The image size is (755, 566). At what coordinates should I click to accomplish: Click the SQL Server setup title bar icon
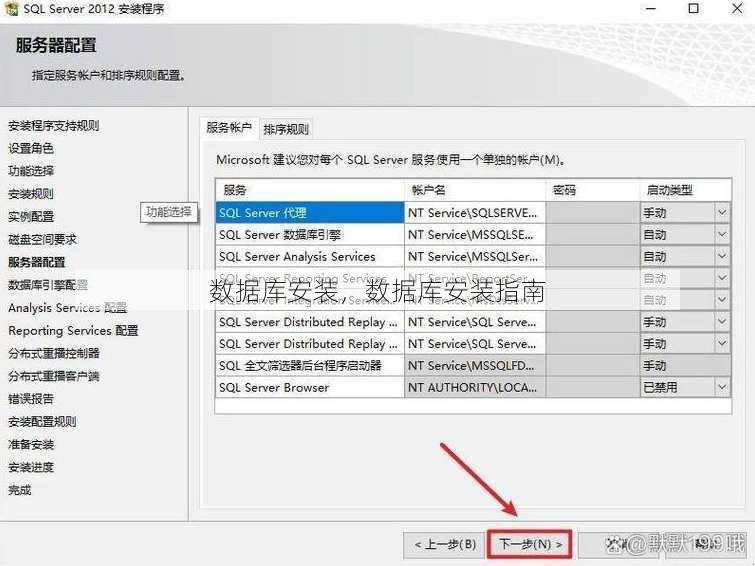pos(11,8)
